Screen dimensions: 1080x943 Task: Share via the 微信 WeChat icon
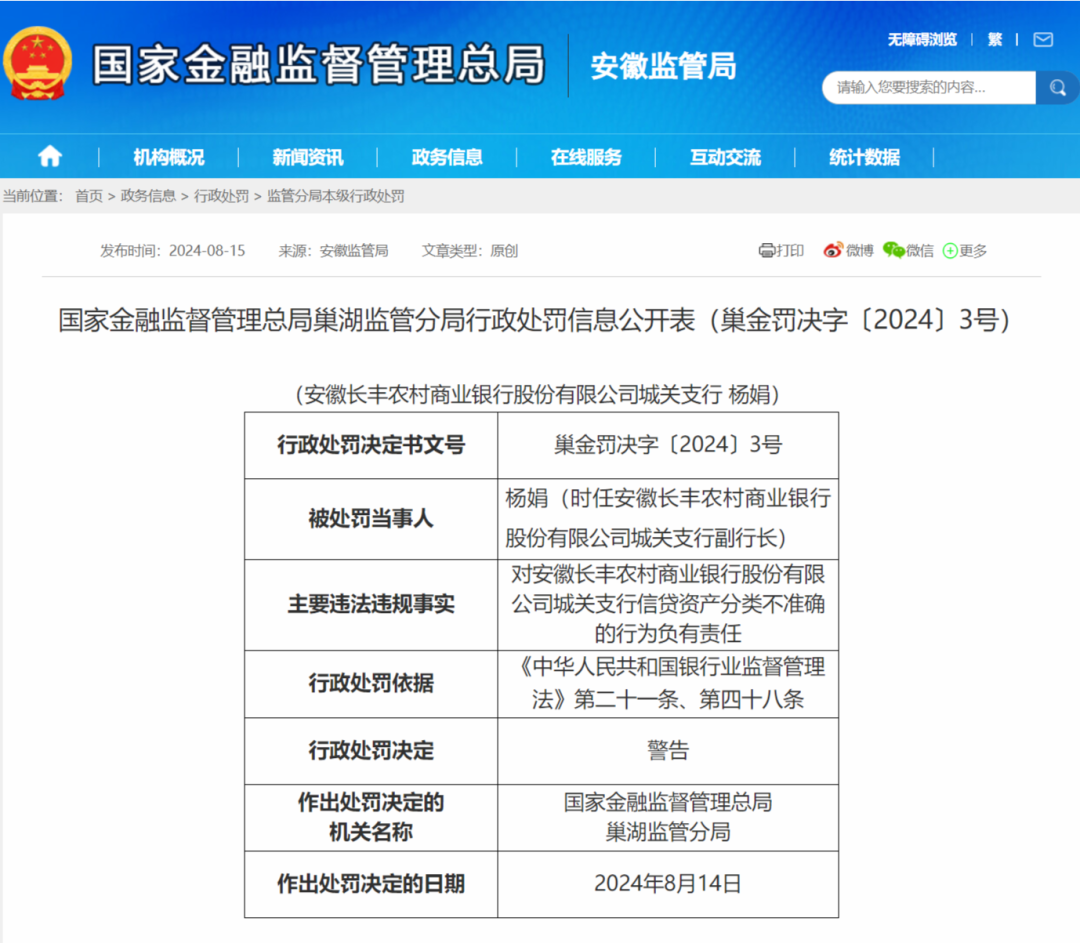click(x=893, y=250)
